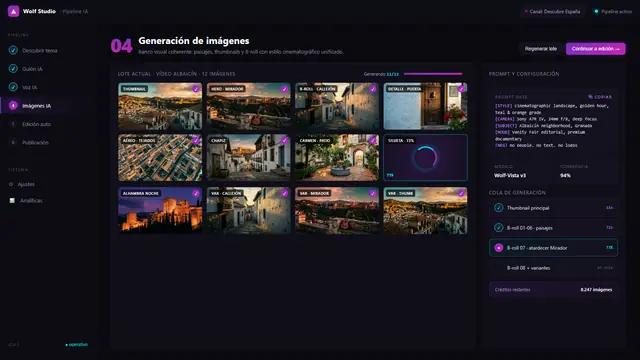Click the 94% coherencia value
Image resolution: width=640 pixels, height=360 pixels.
pos(565,176)
